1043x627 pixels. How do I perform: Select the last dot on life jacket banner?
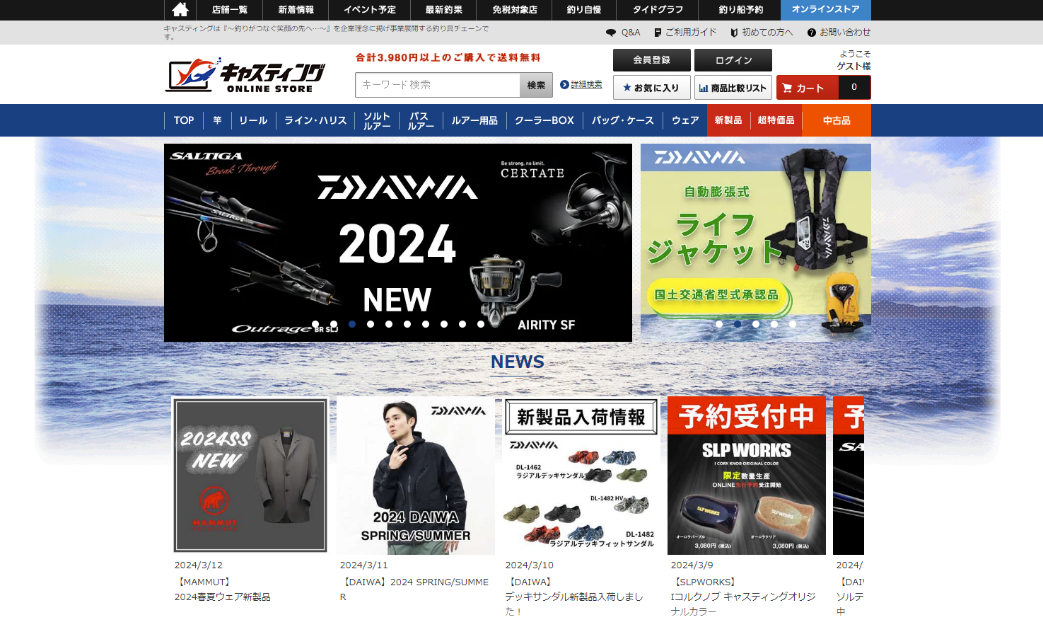point(792,324)
